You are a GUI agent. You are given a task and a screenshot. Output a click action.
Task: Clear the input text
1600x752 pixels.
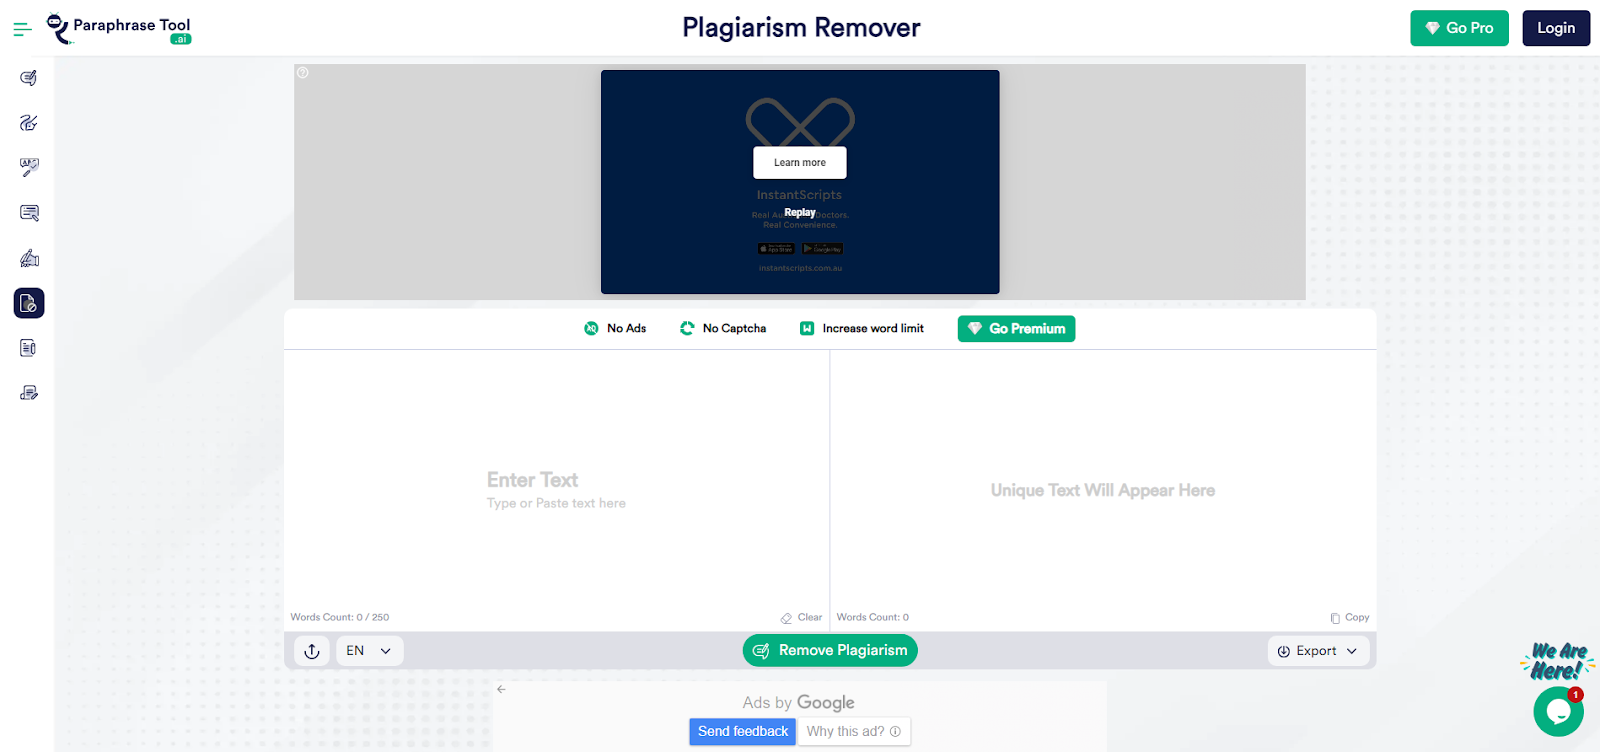(x=802, y=618)
